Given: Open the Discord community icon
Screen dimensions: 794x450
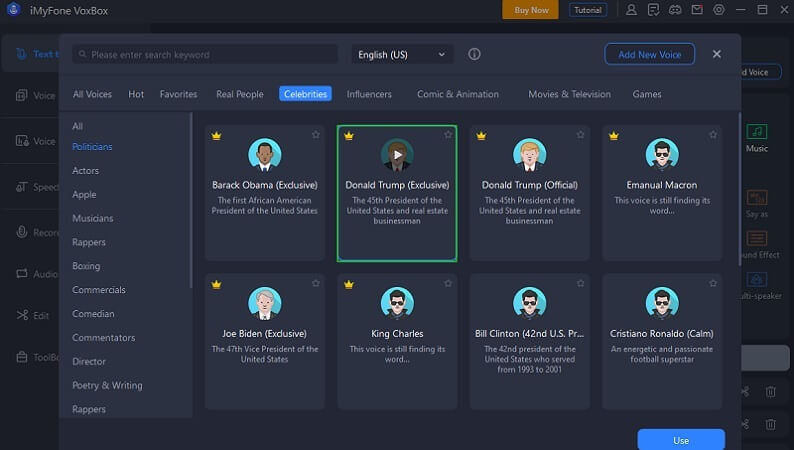Looking at the screenshot, I should pos(675,10).
